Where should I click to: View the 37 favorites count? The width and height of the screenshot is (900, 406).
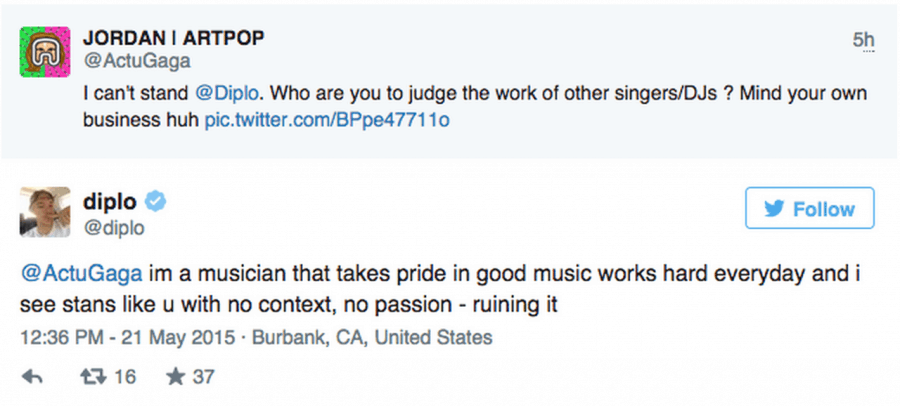click(203, 377)
